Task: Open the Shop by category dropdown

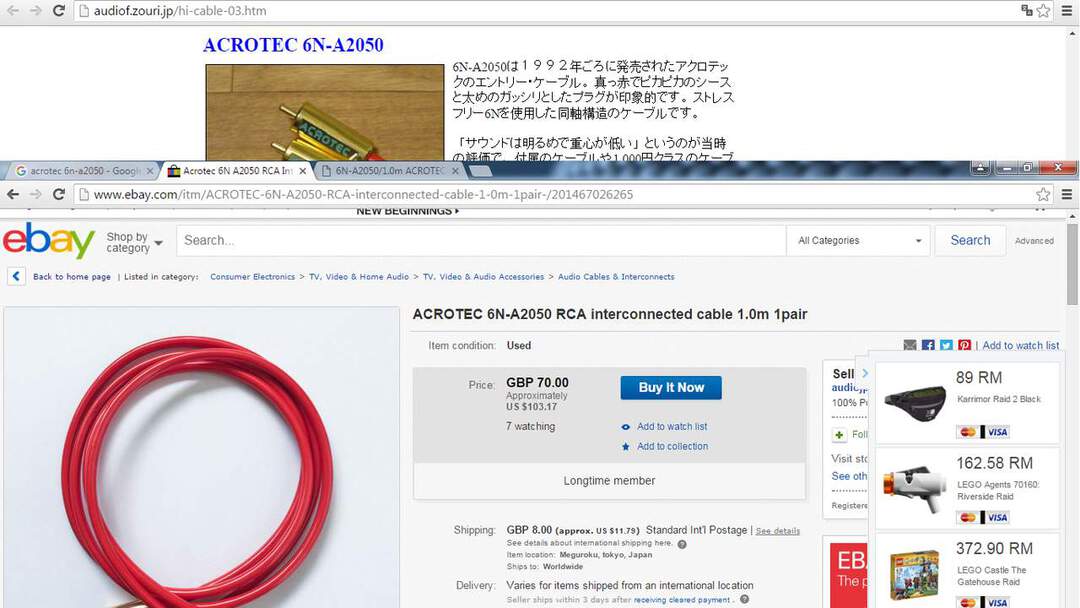Action: tap(134, 242)
